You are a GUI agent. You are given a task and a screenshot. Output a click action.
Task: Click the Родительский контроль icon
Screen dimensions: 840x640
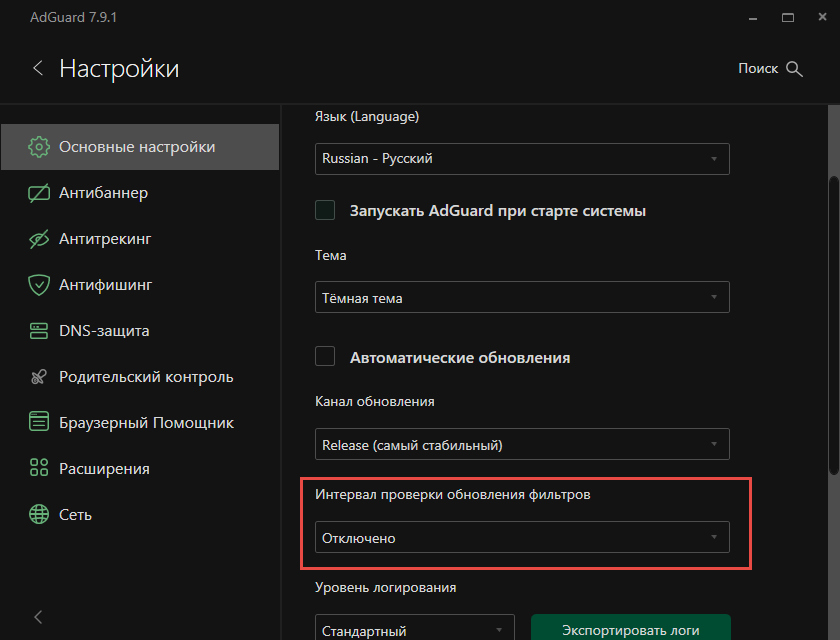(39, 377)
